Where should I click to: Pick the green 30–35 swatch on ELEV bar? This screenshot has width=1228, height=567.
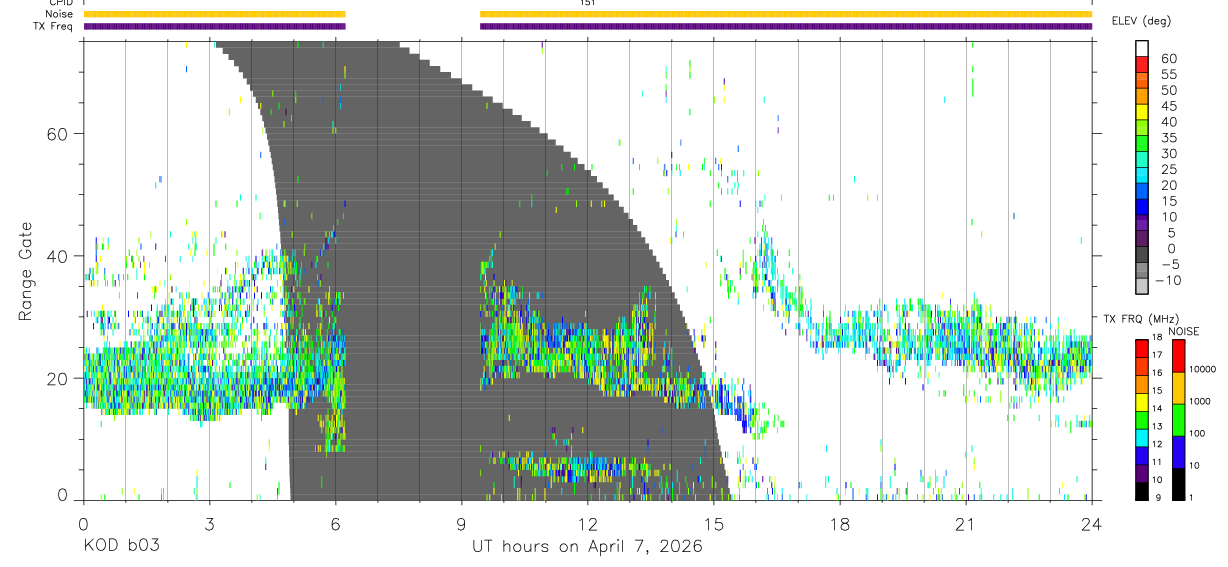click(x=1142, y=143)
